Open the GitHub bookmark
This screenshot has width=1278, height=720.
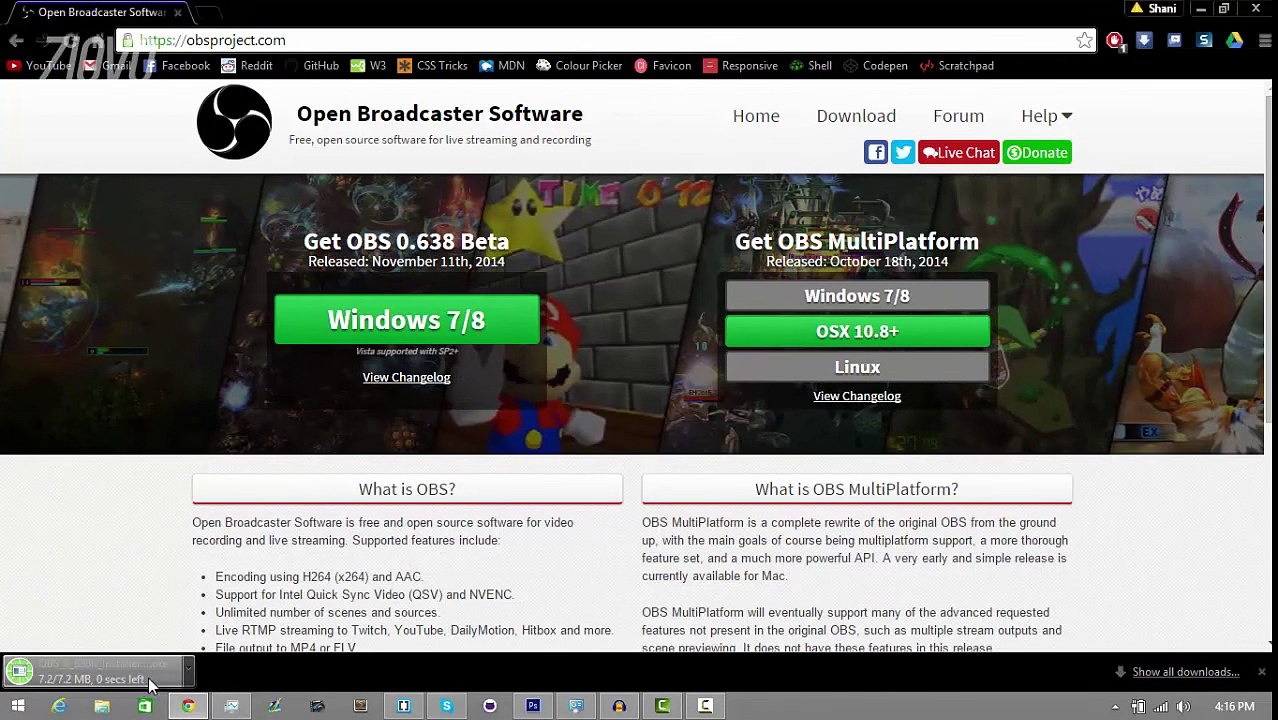pyautogui.click(x=312, y=65)
